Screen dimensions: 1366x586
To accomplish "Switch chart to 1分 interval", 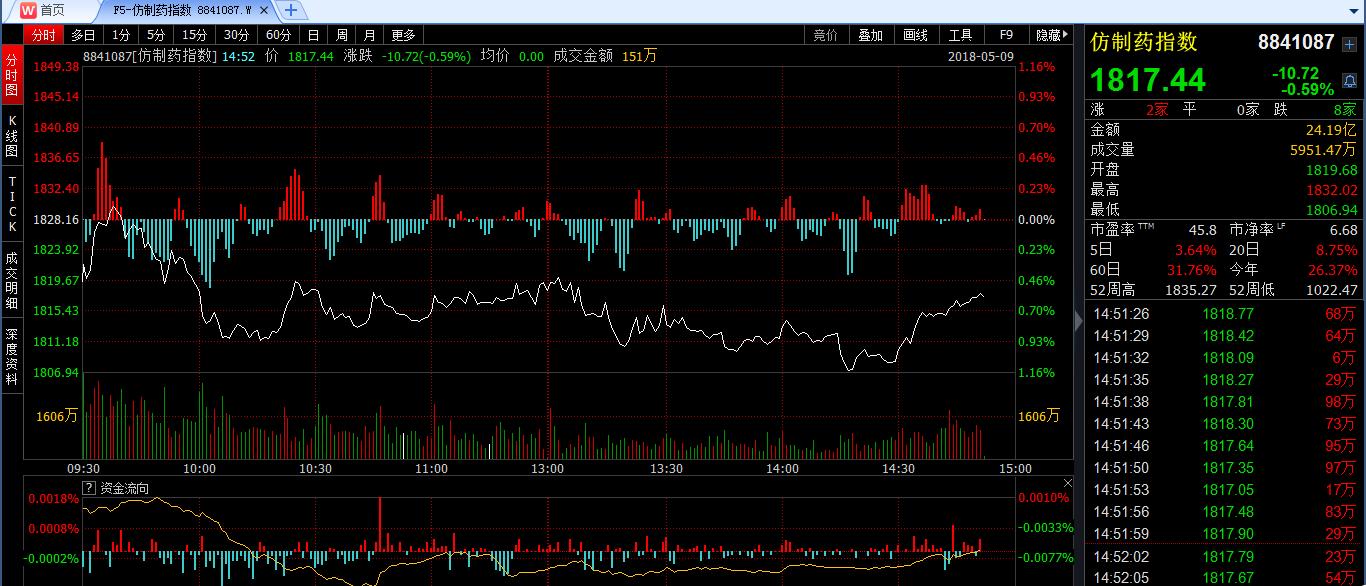I will [x=121, y=35].
